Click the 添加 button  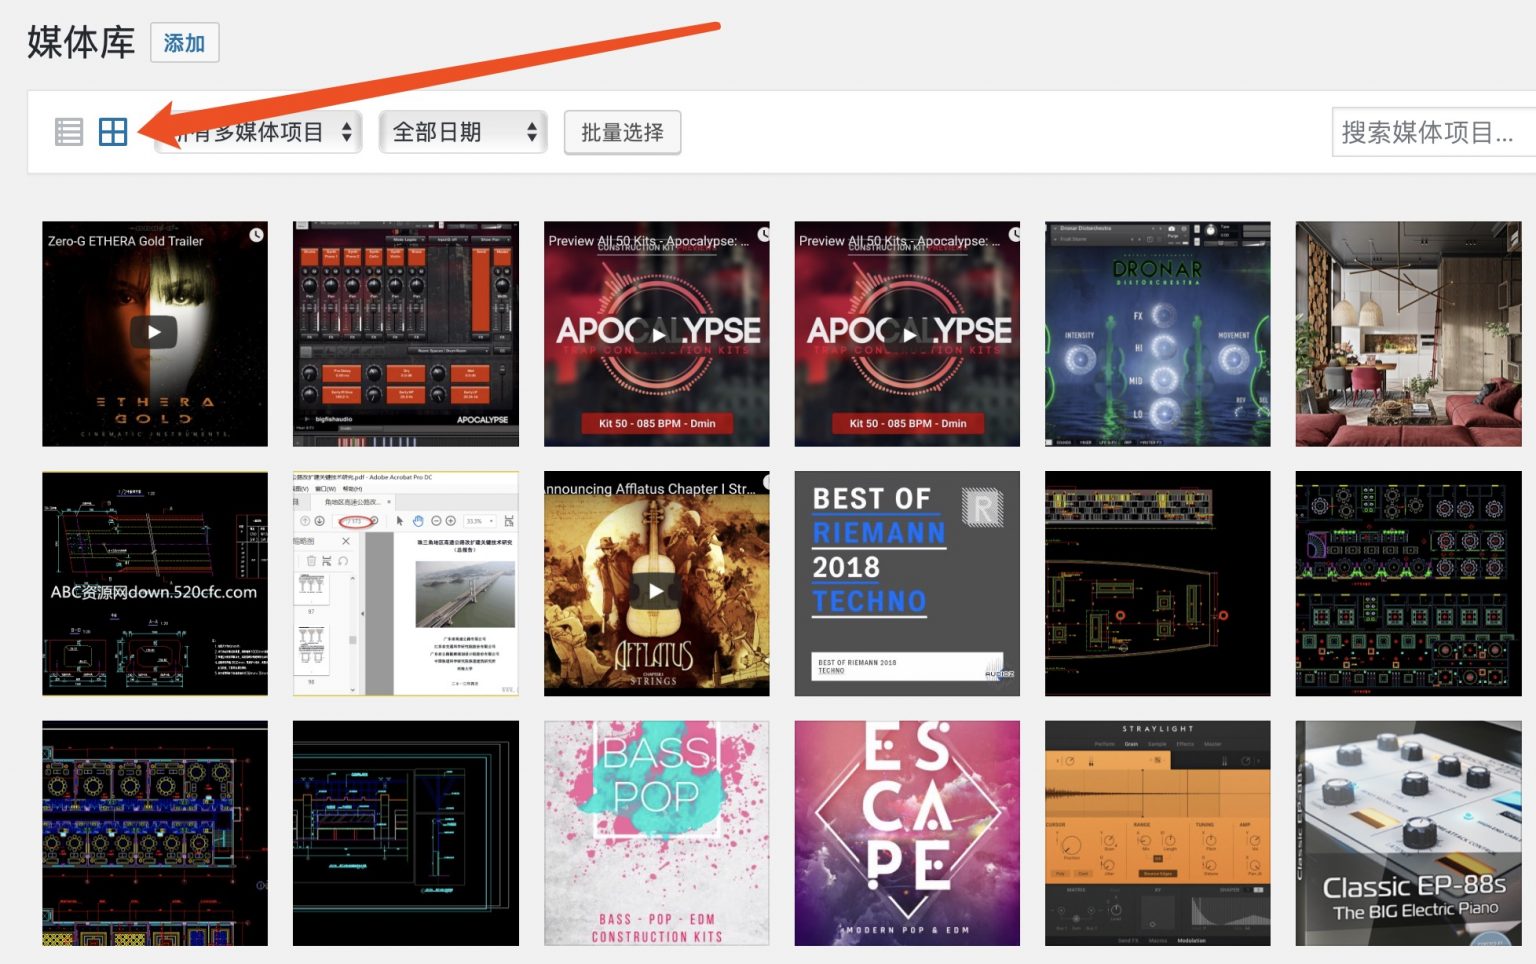(184, 43)
